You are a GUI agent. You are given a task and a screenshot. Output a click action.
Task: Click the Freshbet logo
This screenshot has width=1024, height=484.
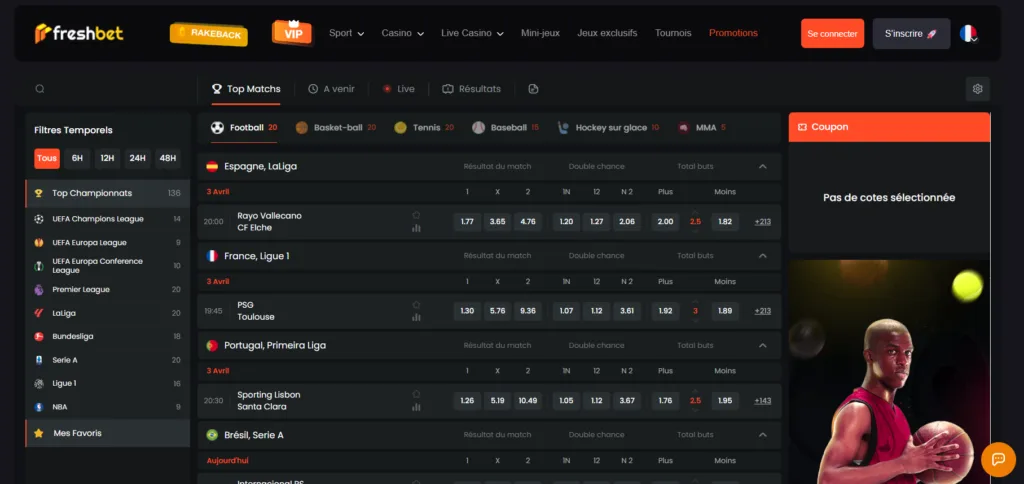click(x=79, y=33)
